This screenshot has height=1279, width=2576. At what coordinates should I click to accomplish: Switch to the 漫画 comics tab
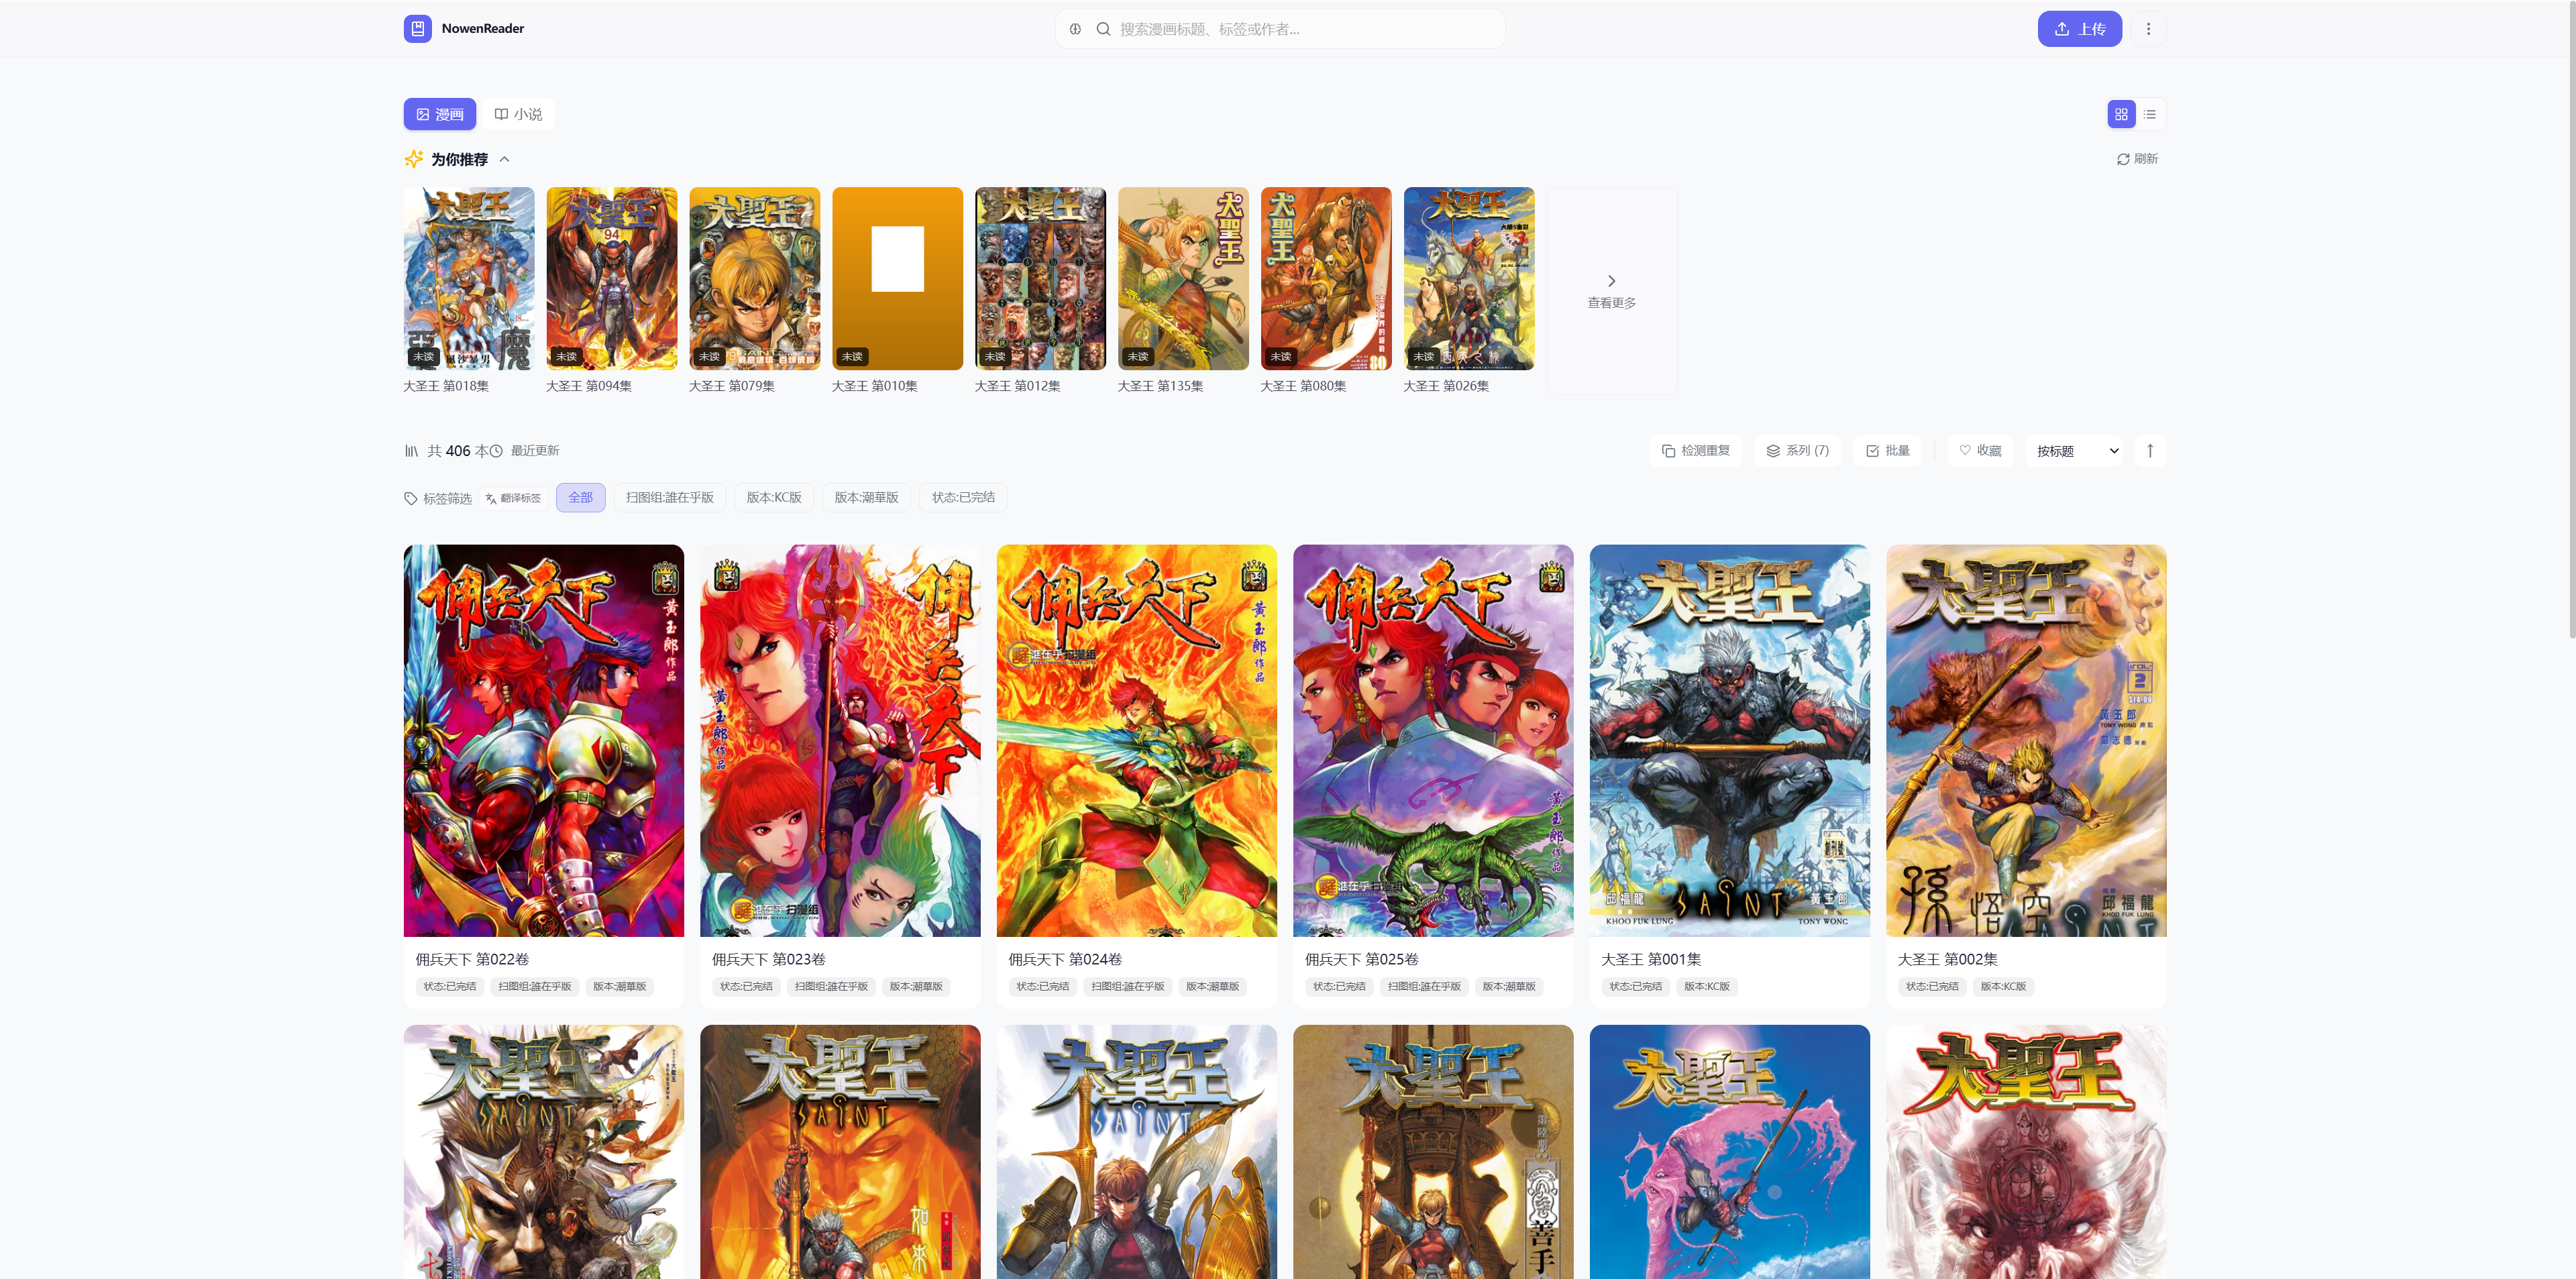point(440,114)
